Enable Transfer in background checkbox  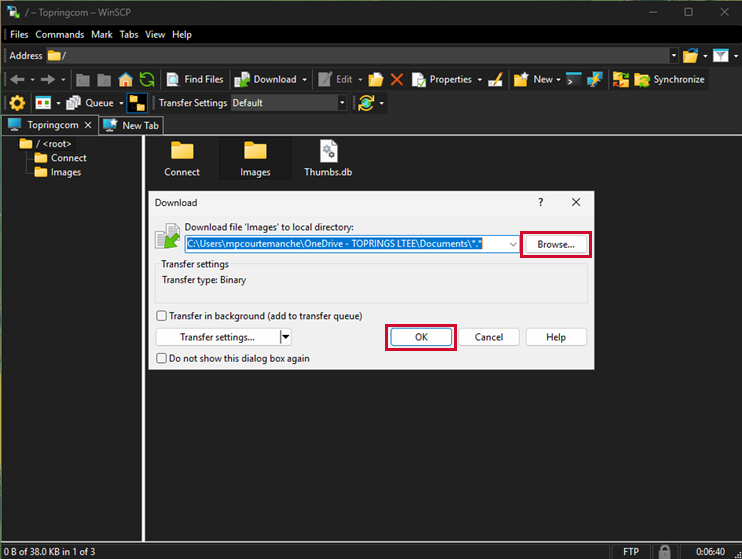162,316
